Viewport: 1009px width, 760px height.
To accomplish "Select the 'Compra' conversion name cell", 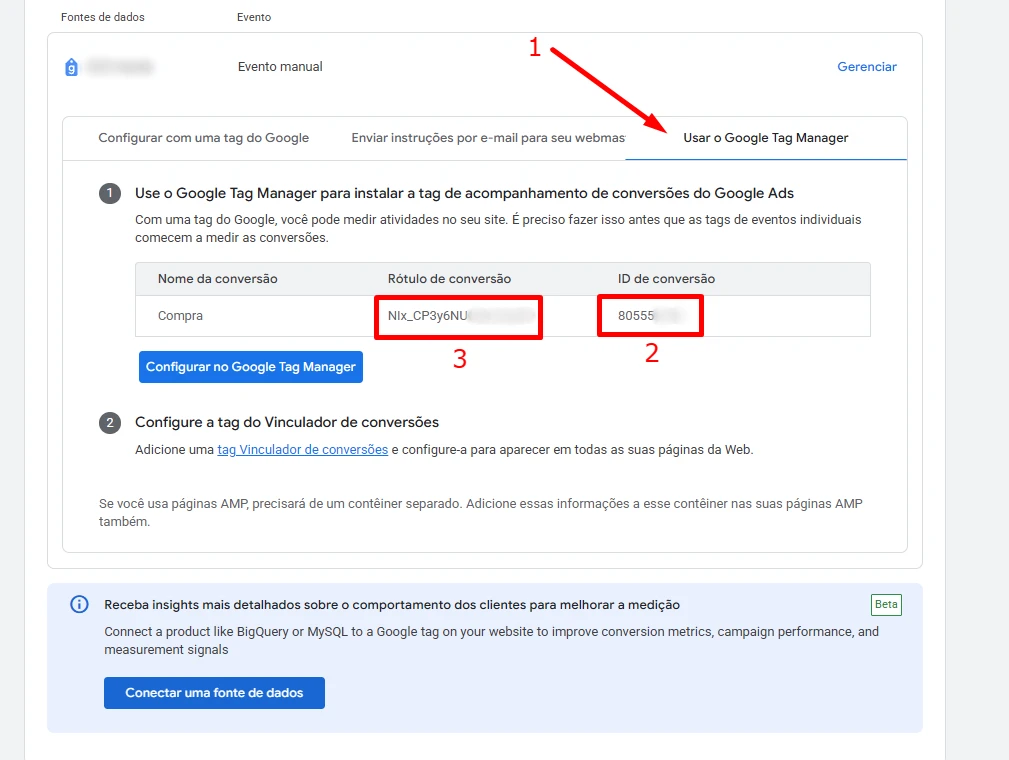I will coord(180,316).
